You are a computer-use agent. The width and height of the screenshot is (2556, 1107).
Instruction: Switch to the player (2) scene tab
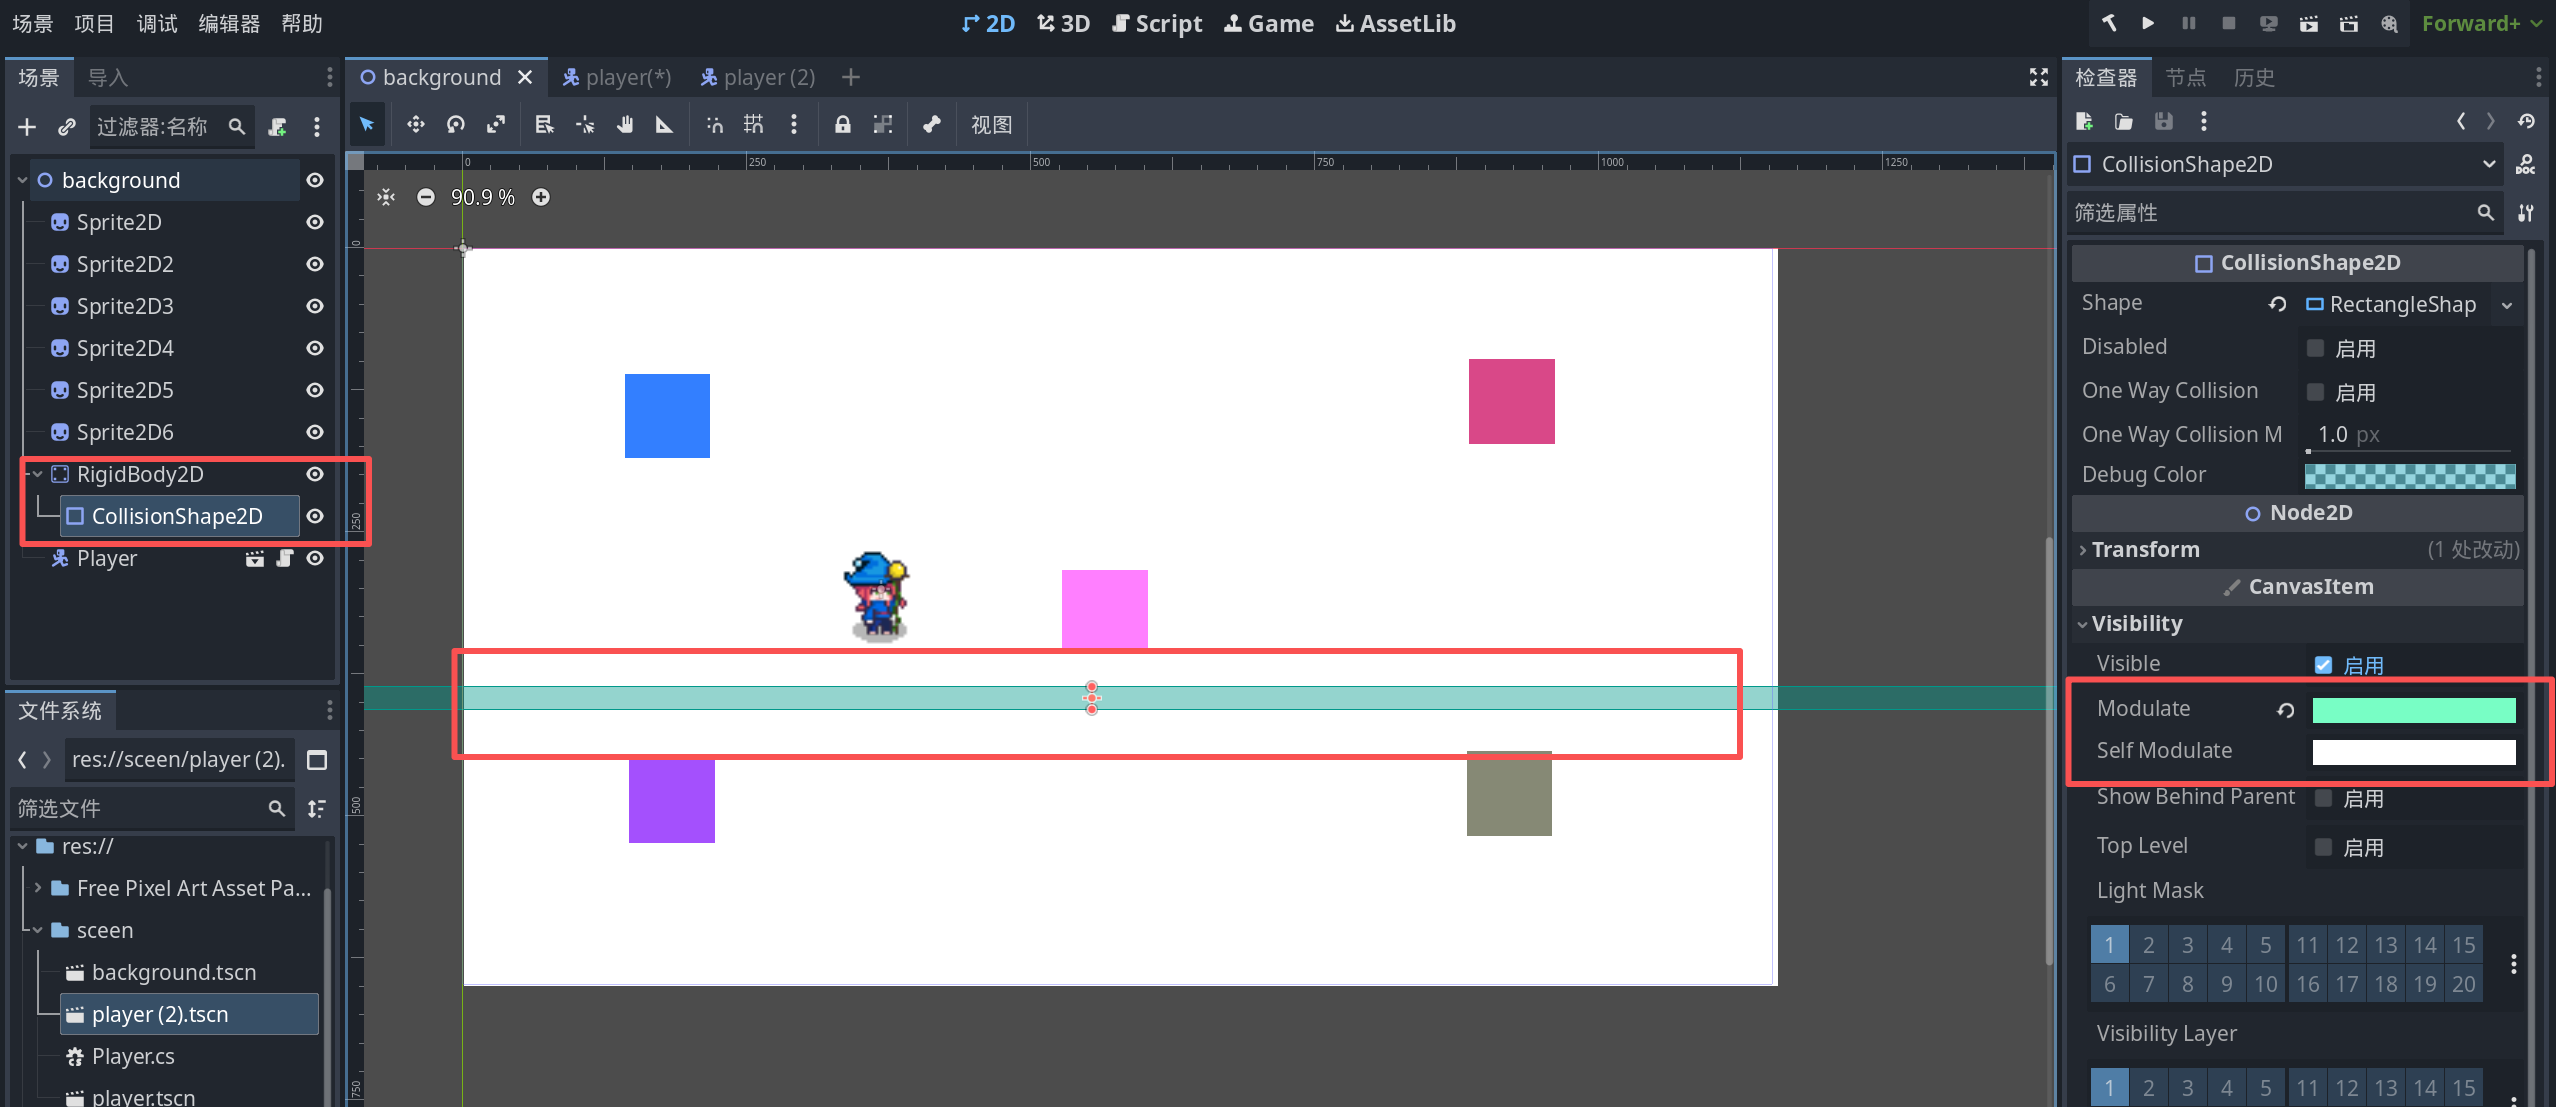pos(758,77)
